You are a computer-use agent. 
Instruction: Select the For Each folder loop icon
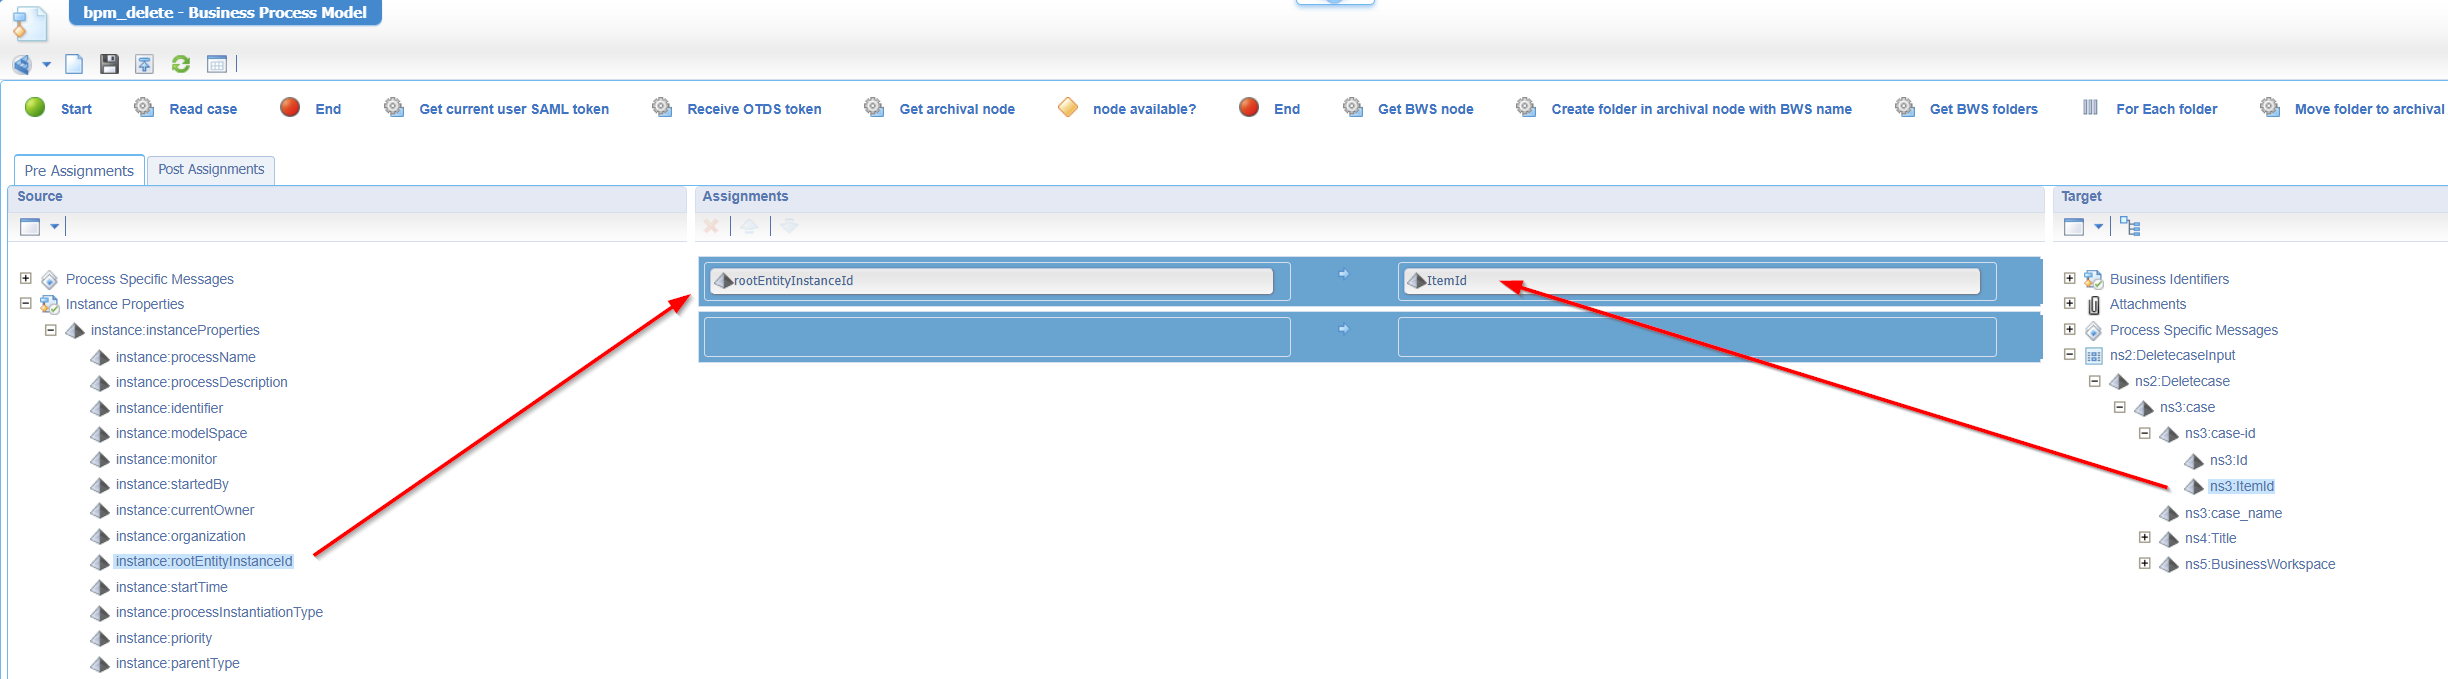[x=2091, y=107]
